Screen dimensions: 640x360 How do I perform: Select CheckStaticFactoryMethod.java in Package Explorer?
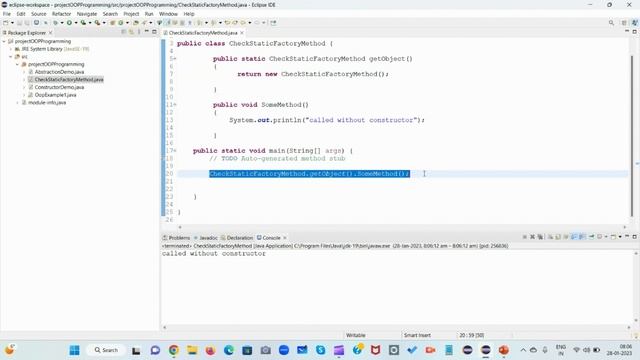tap(69, 80)
